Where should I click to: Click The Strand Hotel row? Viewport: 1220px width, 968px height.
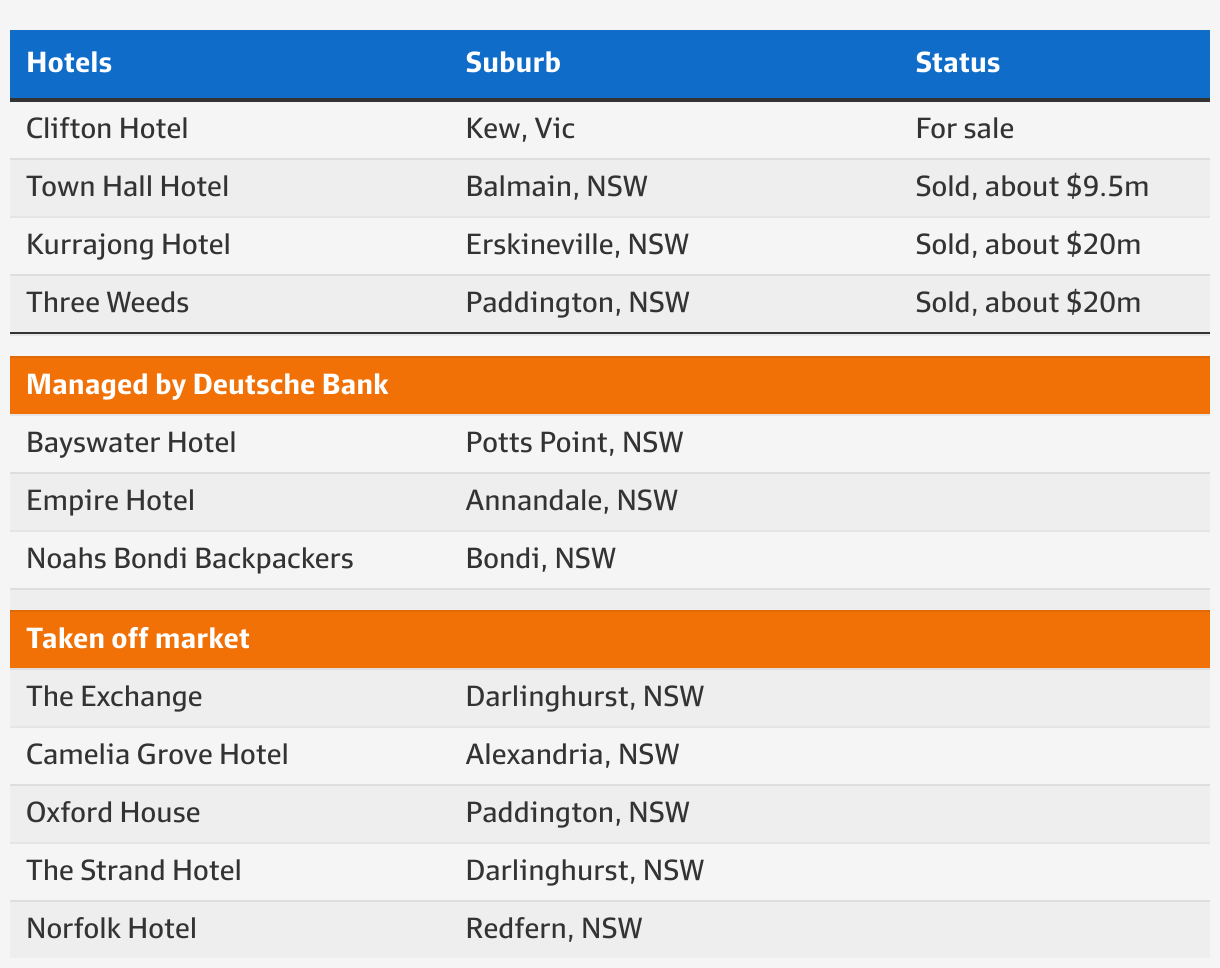[134, 871]
